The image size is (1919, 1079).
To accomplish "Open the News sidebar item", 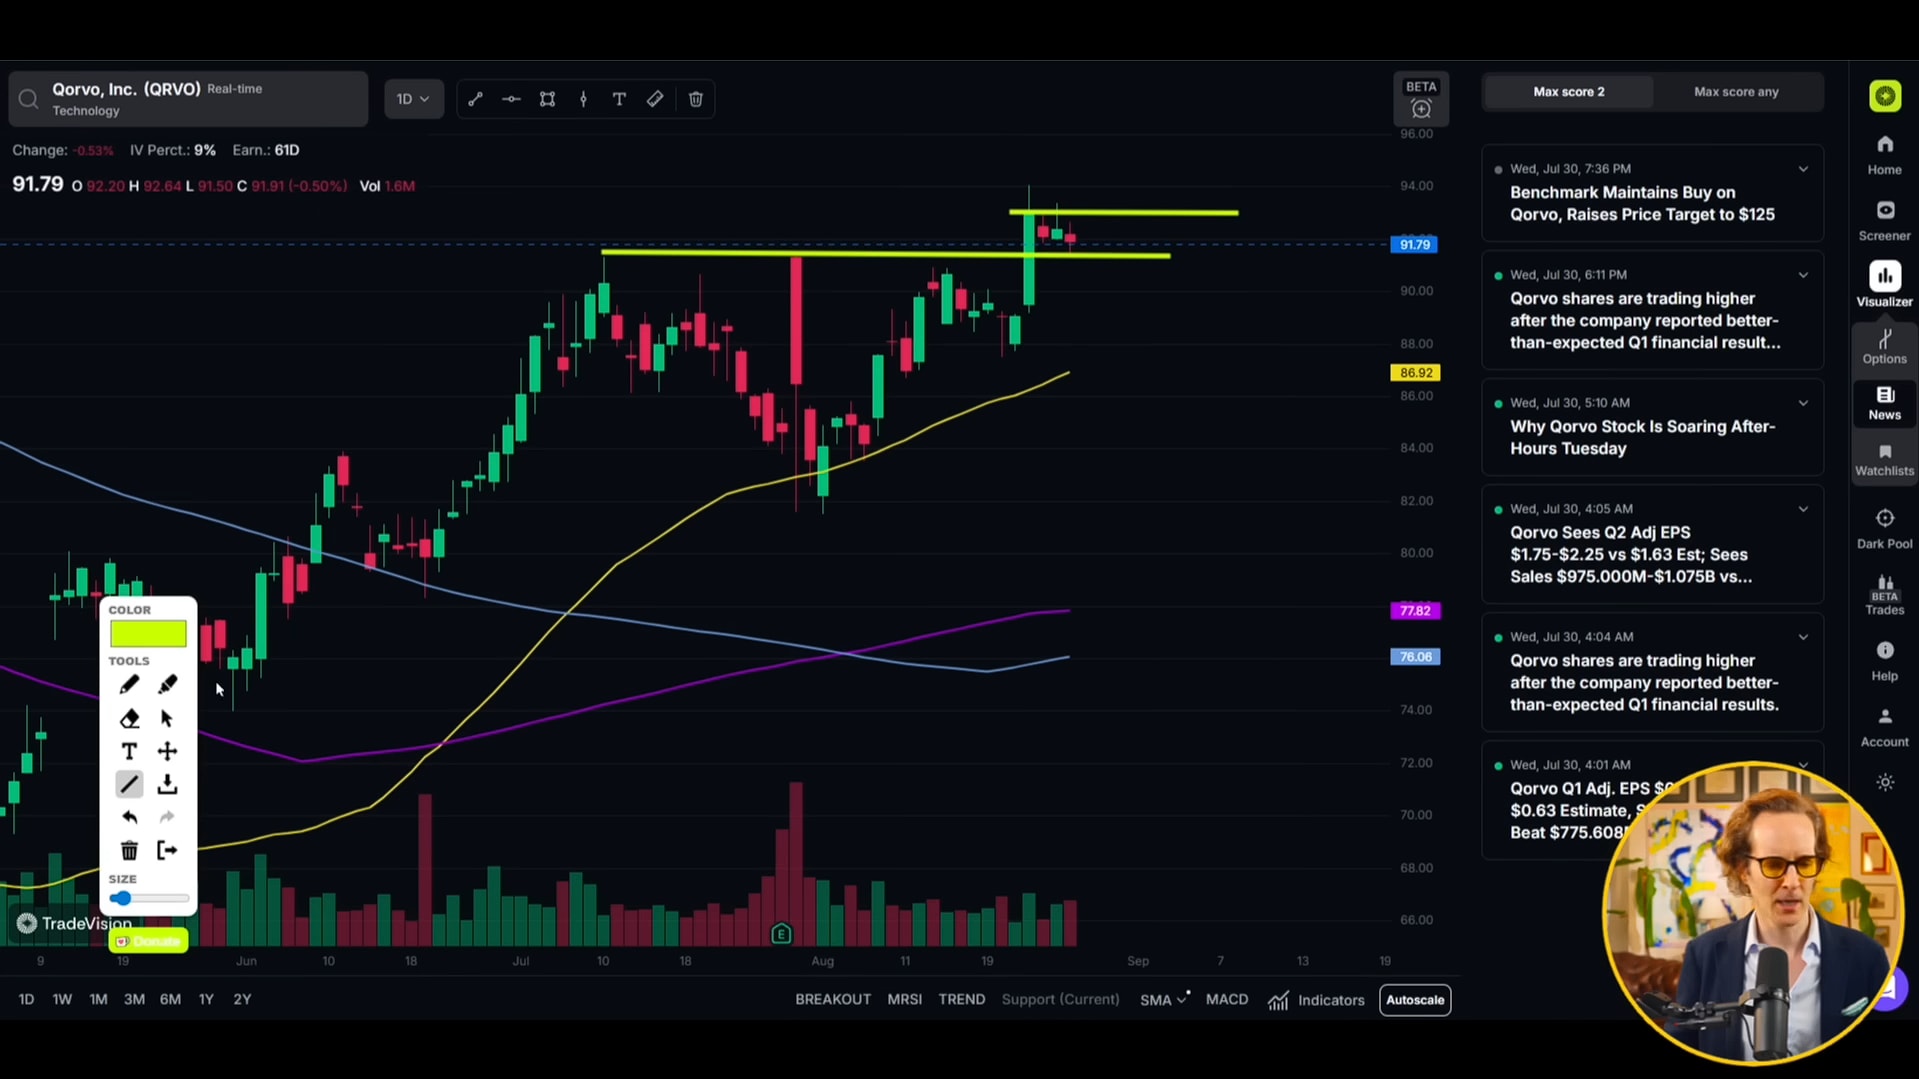I will [x=1885, y=403].
